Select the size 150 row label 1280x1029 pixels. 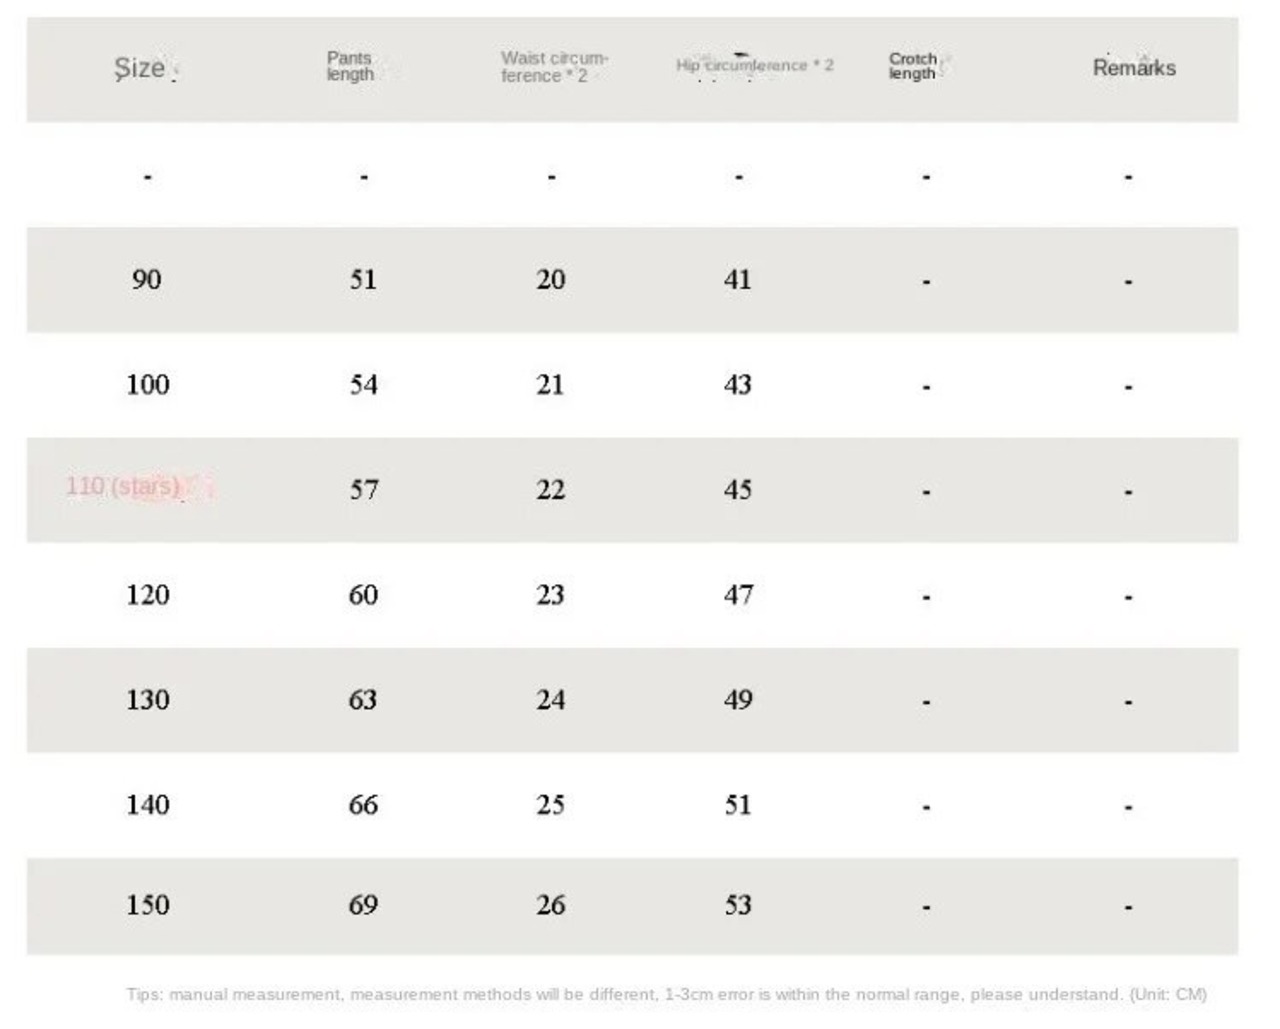147,905
